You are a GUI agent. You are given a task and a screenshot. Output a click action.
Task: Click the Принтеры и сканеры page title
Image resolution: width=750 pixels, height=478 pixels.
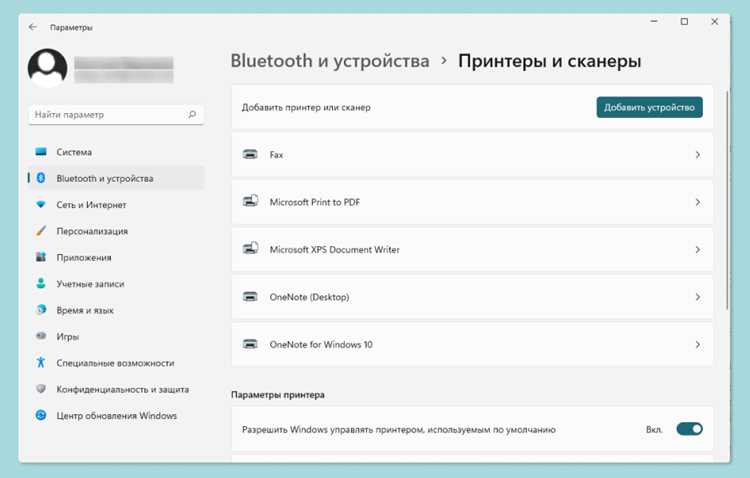coord(550,61)
